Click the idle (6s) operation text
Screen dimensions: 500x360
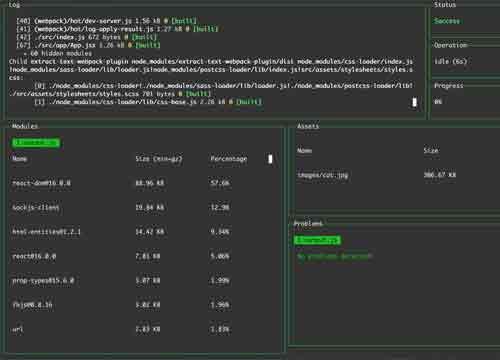[x=450, y=61]
